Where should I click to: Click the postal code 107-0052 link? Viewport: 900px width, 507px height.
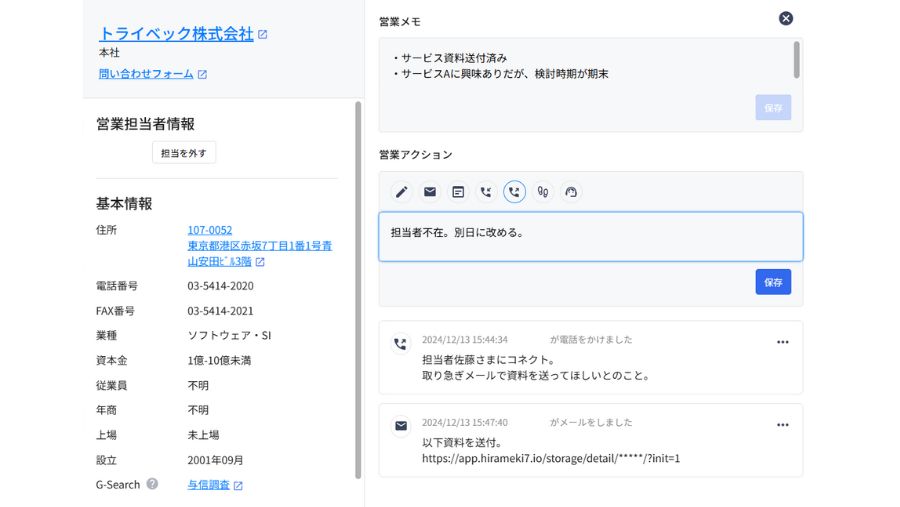[210, 230]
